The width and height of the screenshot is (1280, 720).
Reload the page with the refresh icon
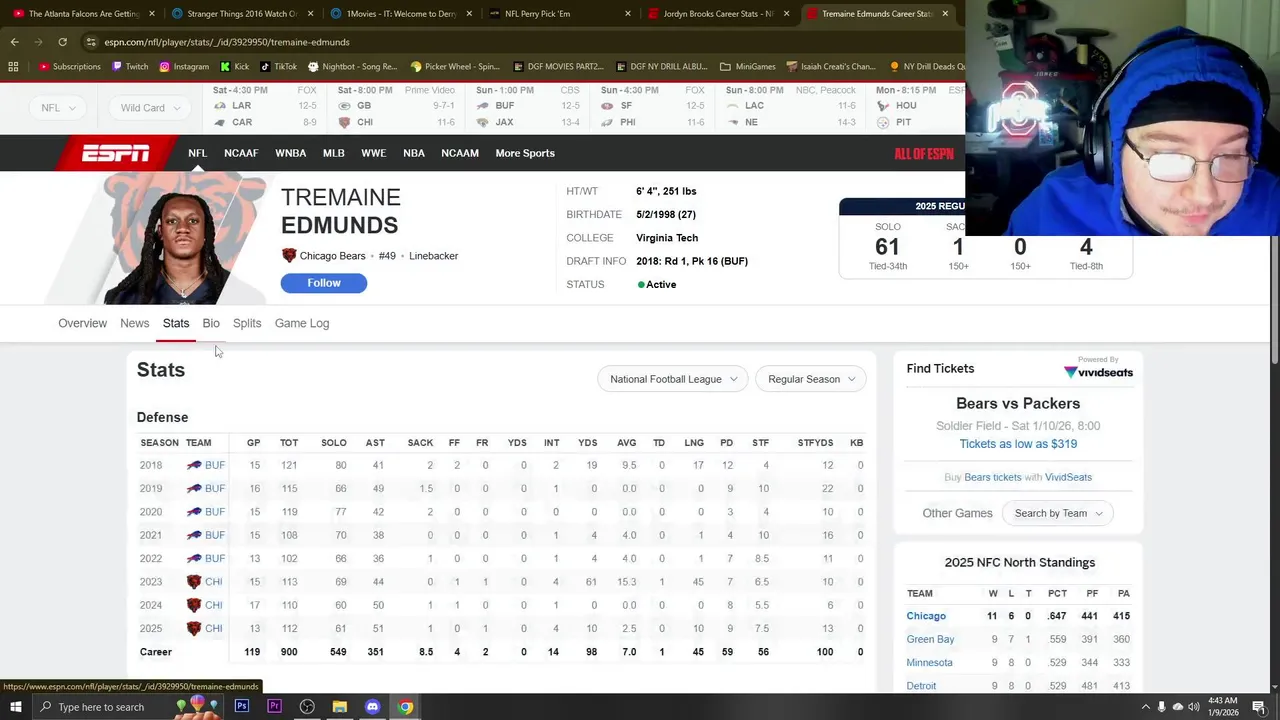click(x=62, y=42)
